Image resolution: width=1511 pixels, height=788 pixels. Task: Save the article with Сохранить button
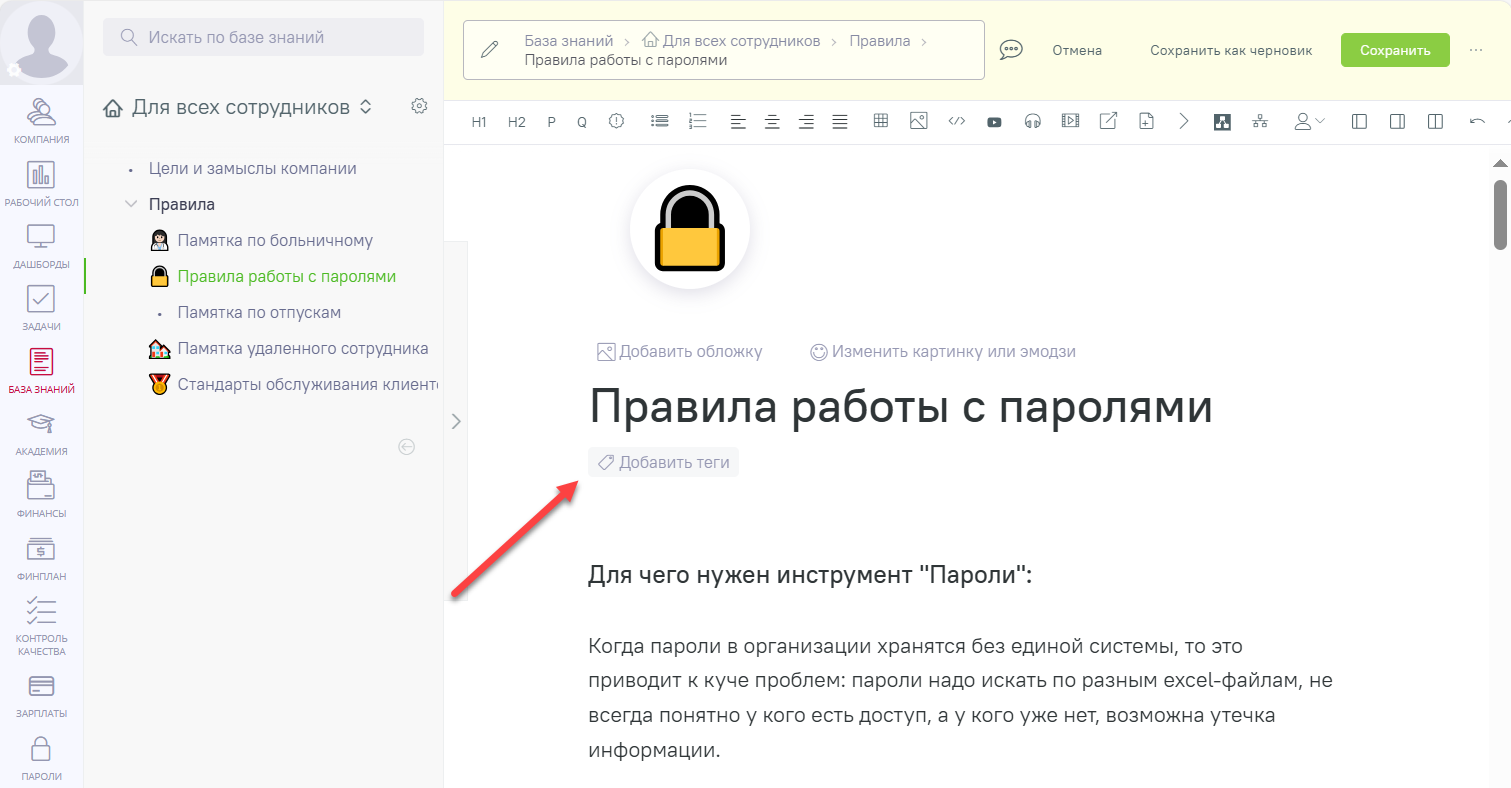pyautogui.click(x=1395, y=49)
